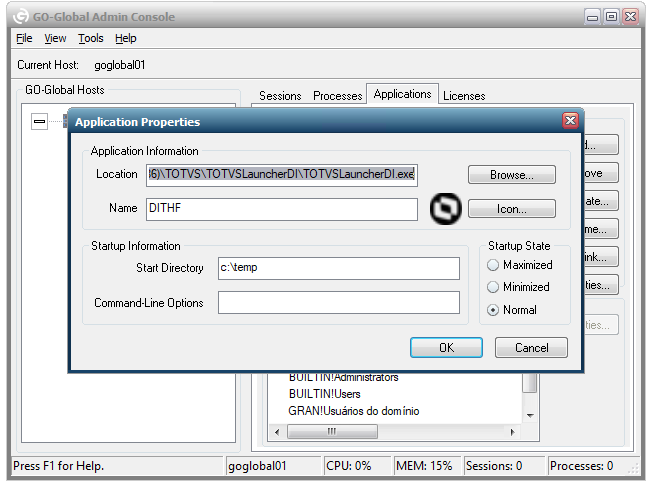Select BUILTIN!Administrators in the list

click(x=344, y=377)
